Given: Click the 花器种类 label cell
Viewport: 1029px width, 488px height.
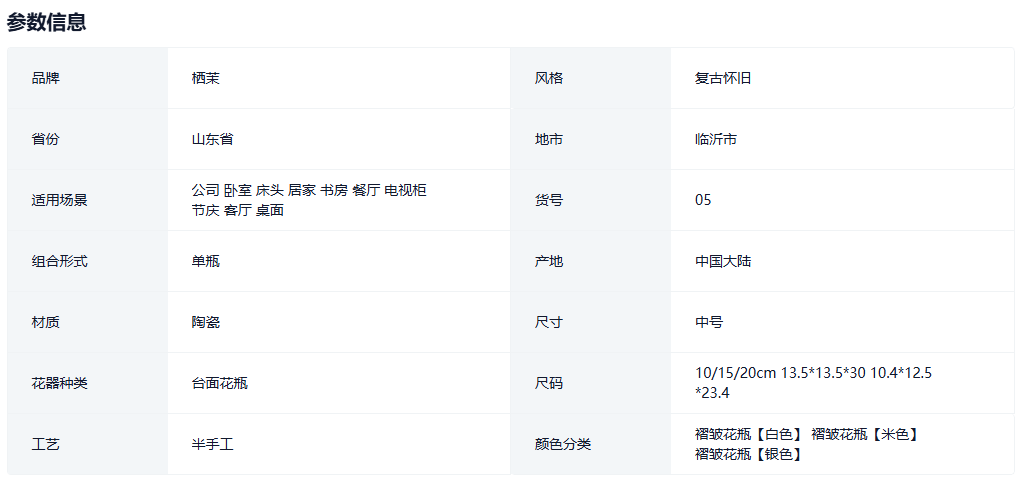Looking at the screenshot, I should tap(59, 383).
